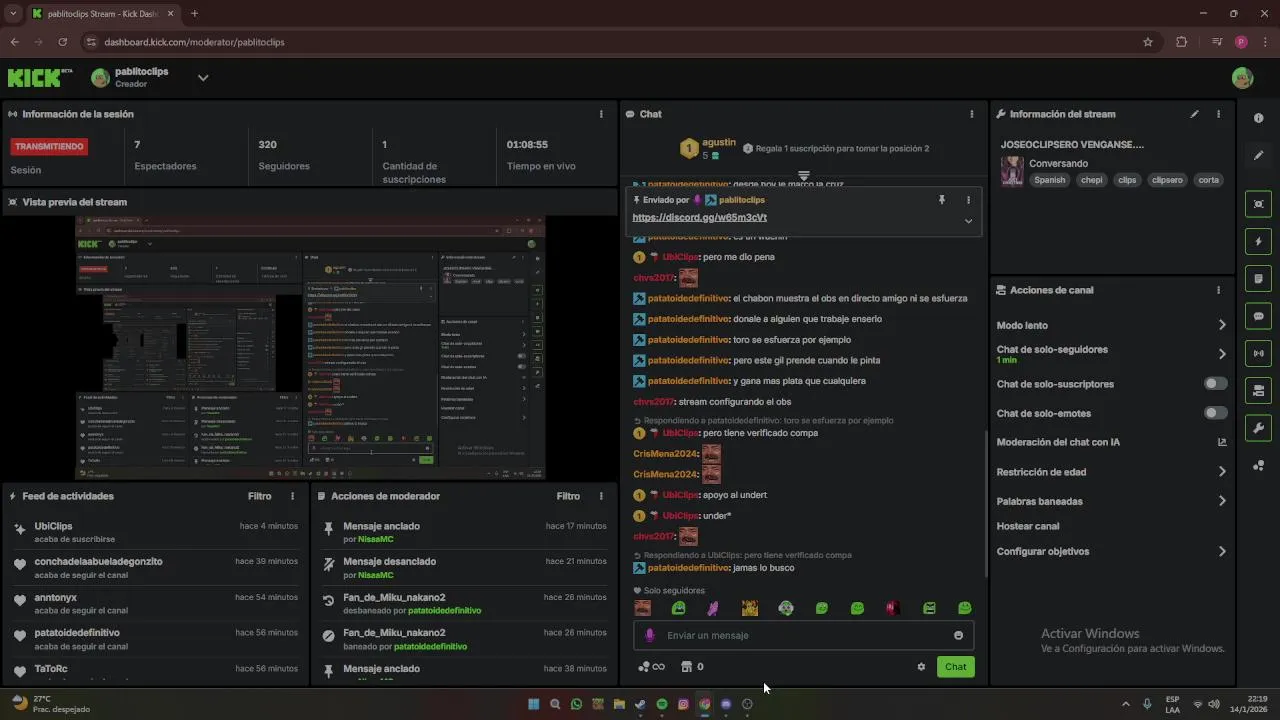Open a new browser tab
1280x720 pixels.
[x=194, y=13]
